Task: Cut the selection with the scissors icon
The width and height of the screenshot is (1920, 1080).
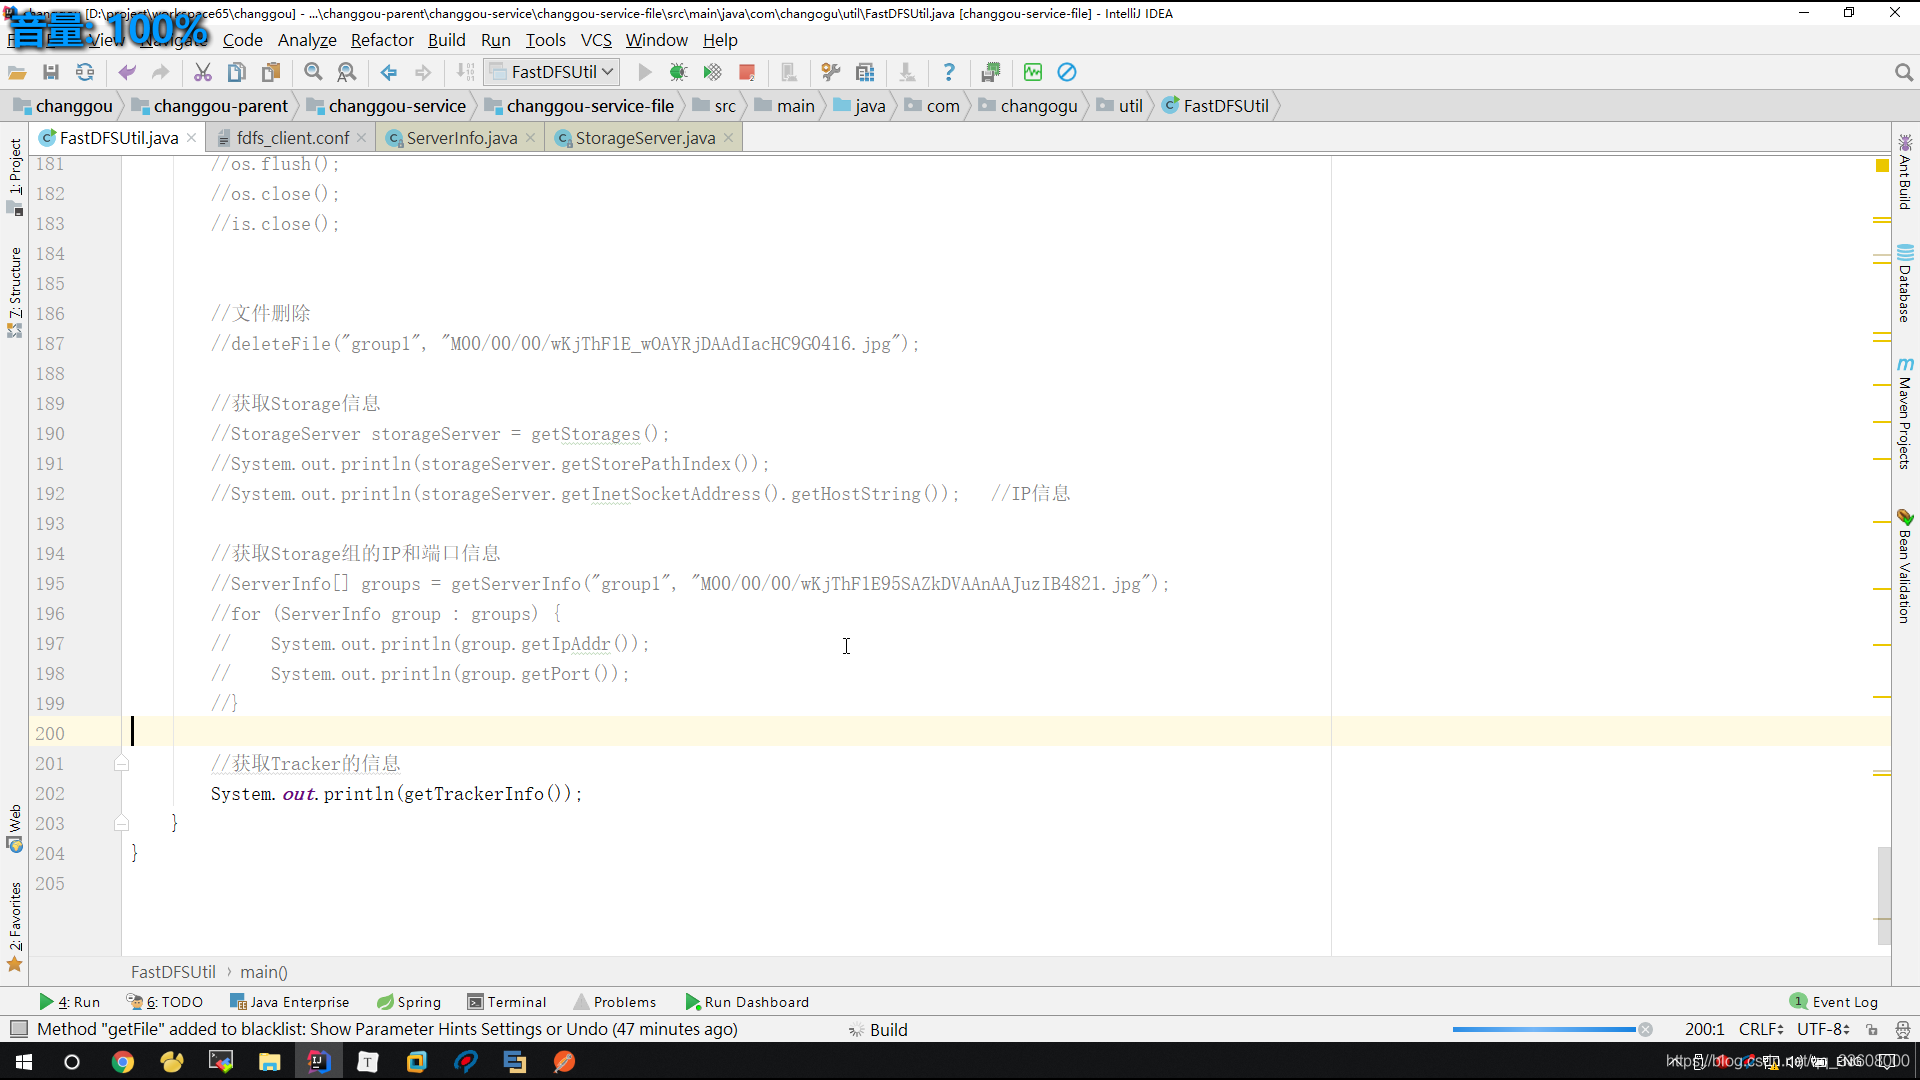Action: tap(203, 72)
